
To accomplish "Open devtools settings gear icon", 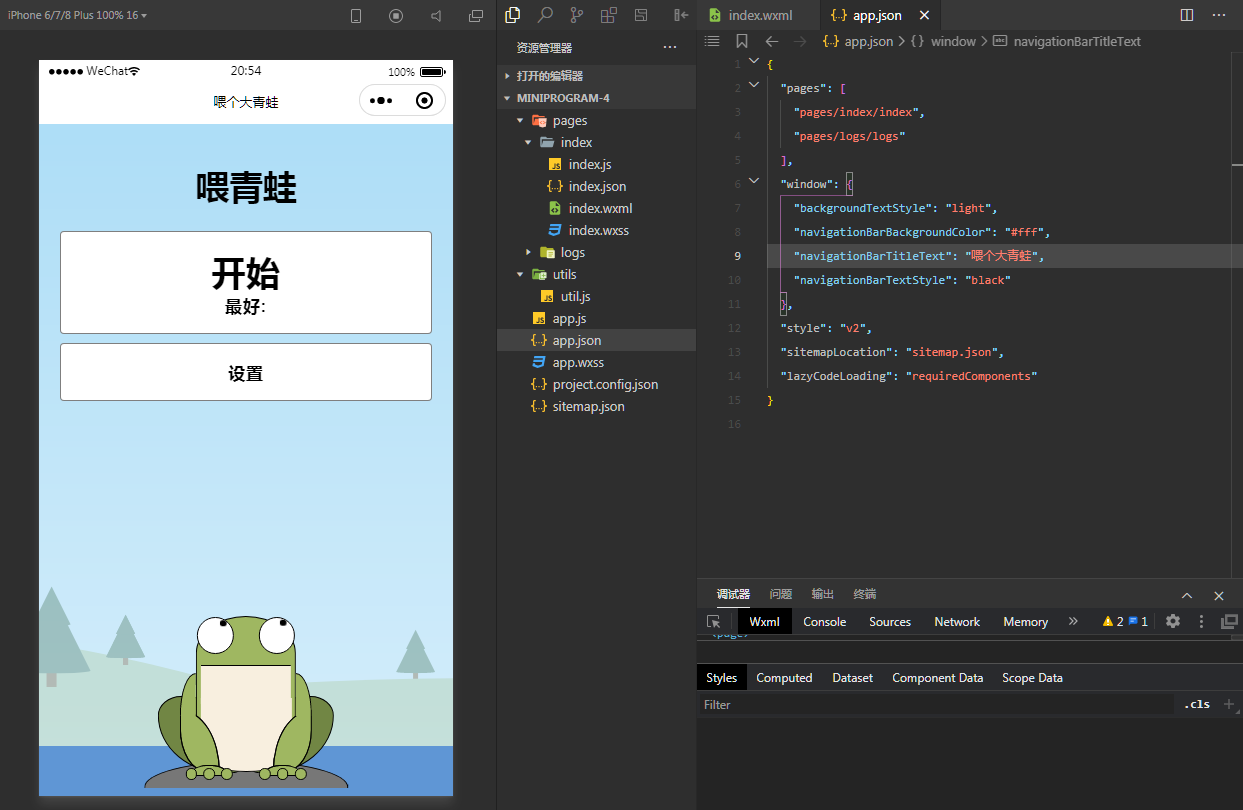I will click(x=1173, y=621).
